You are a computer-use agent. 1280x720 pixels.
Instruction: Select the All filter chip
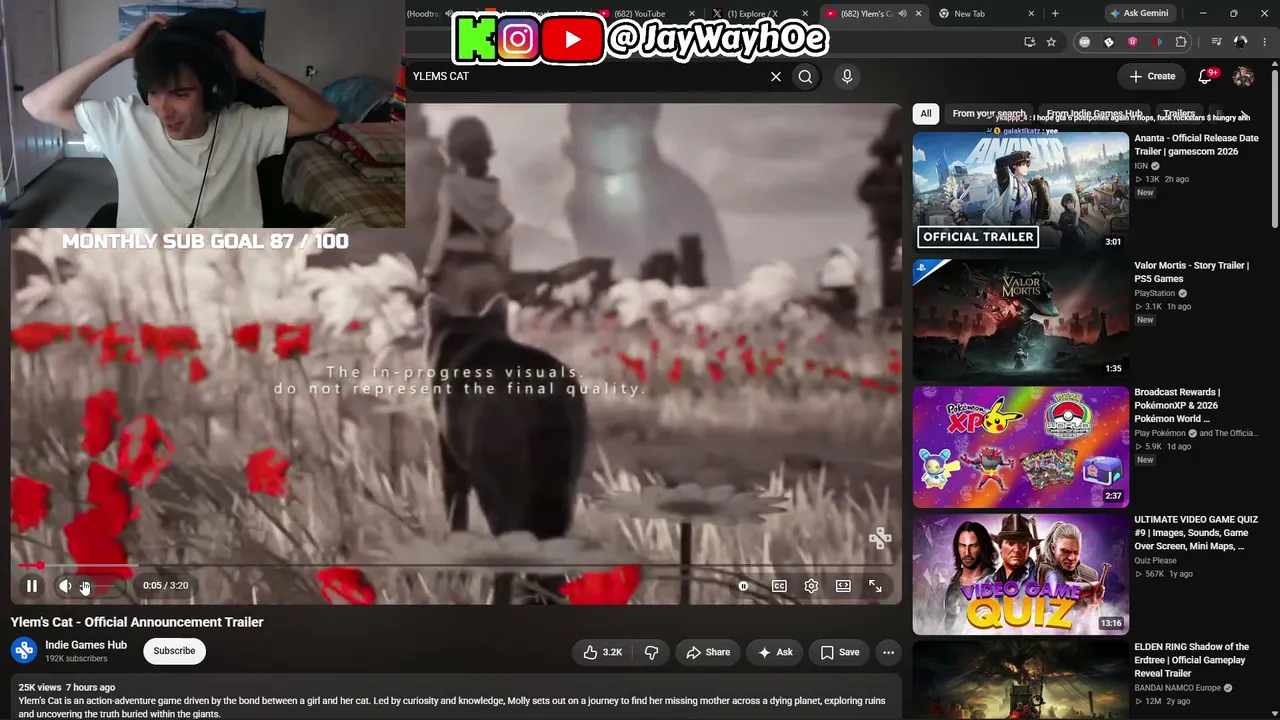[x=926, y=114]
